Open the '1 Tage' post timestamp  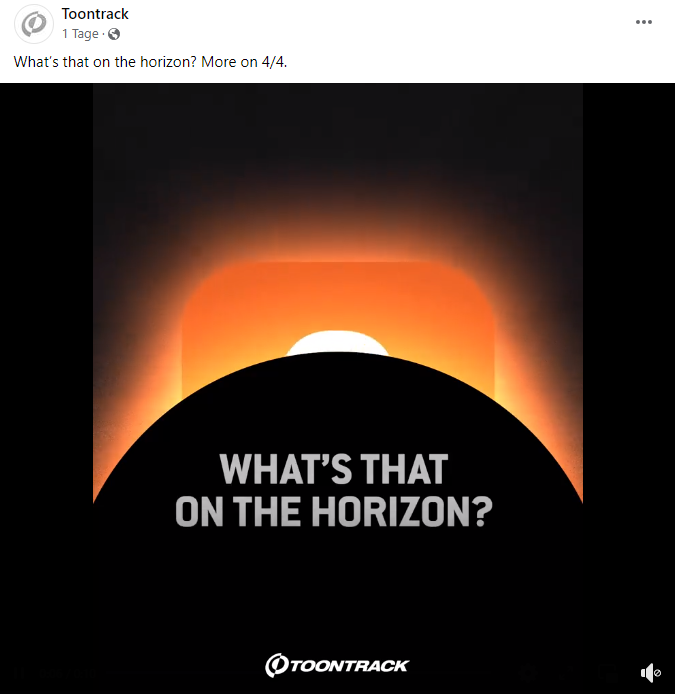tap(80, 34)
